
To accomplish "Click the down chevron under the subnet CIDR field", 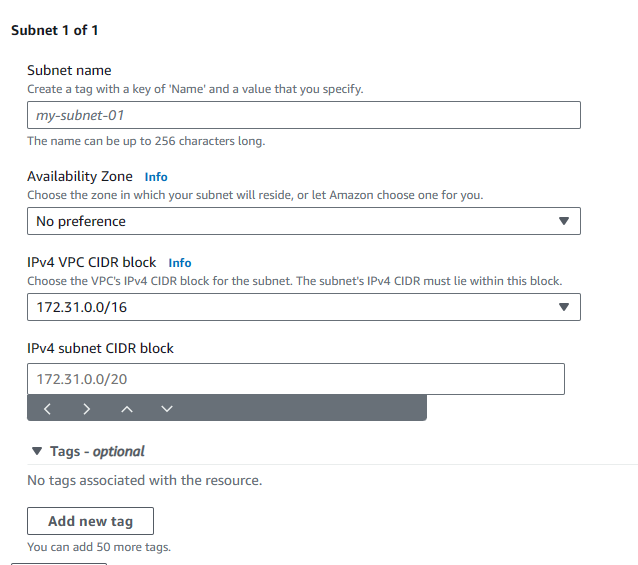I will tap(167, 408).
